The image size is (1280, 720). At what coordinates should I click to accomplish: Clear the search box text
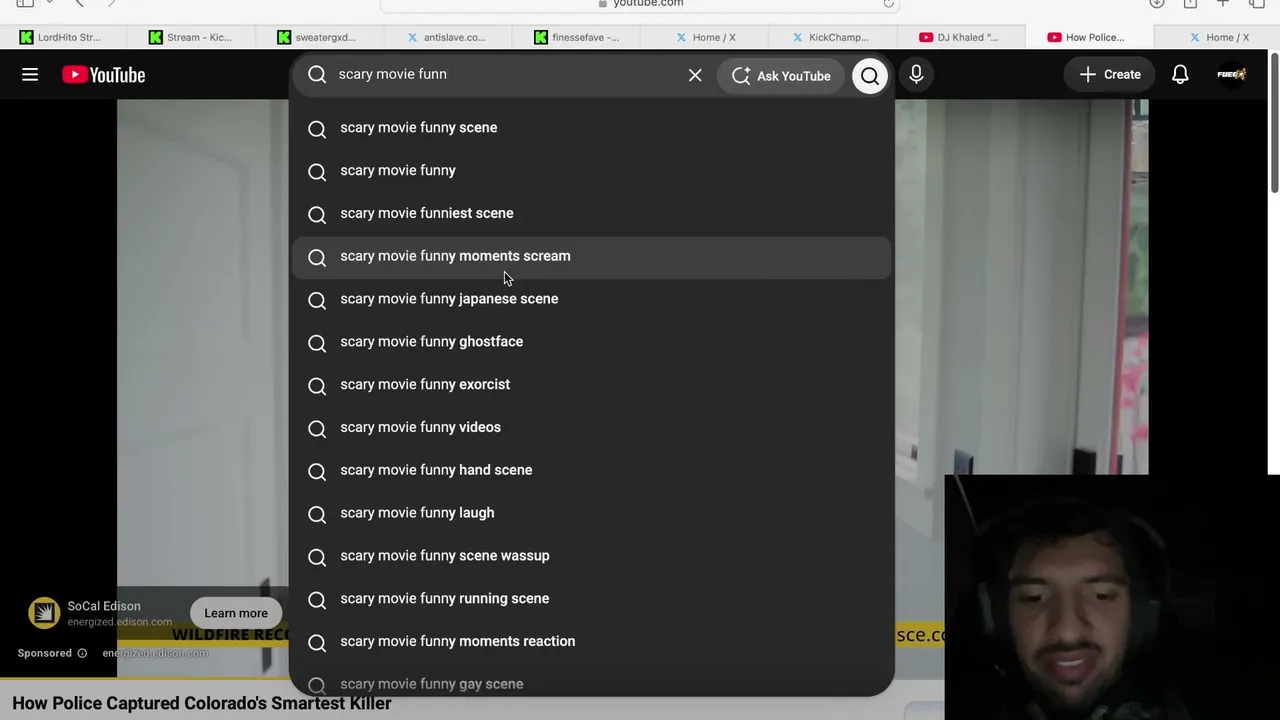[x=695, y=75]
